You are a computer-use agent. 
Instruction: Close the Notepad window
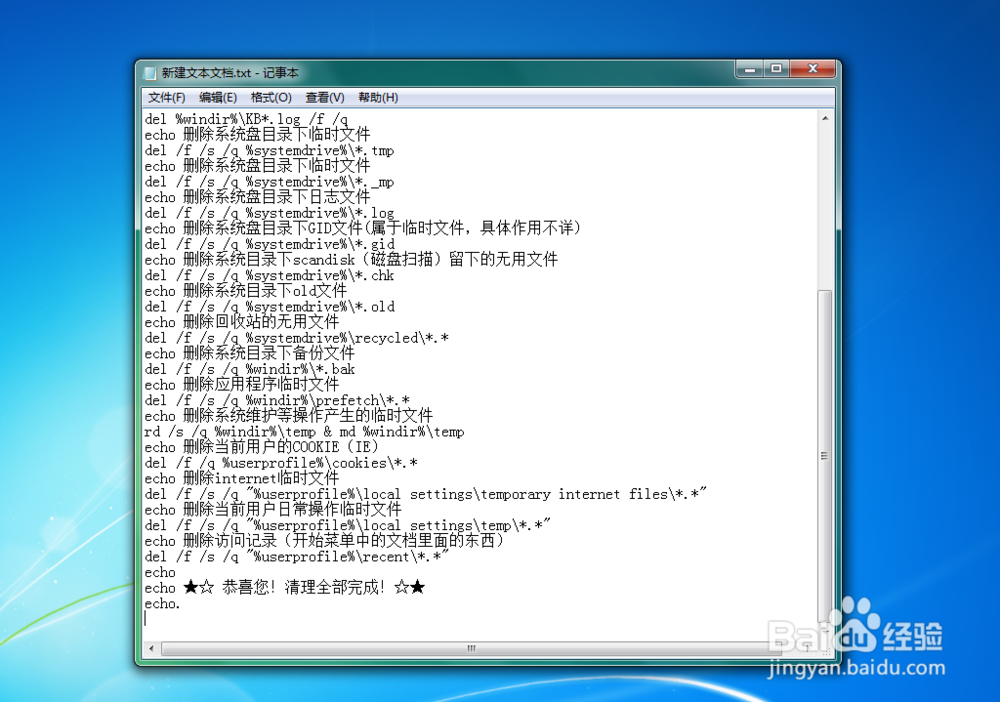pos(812,69)
